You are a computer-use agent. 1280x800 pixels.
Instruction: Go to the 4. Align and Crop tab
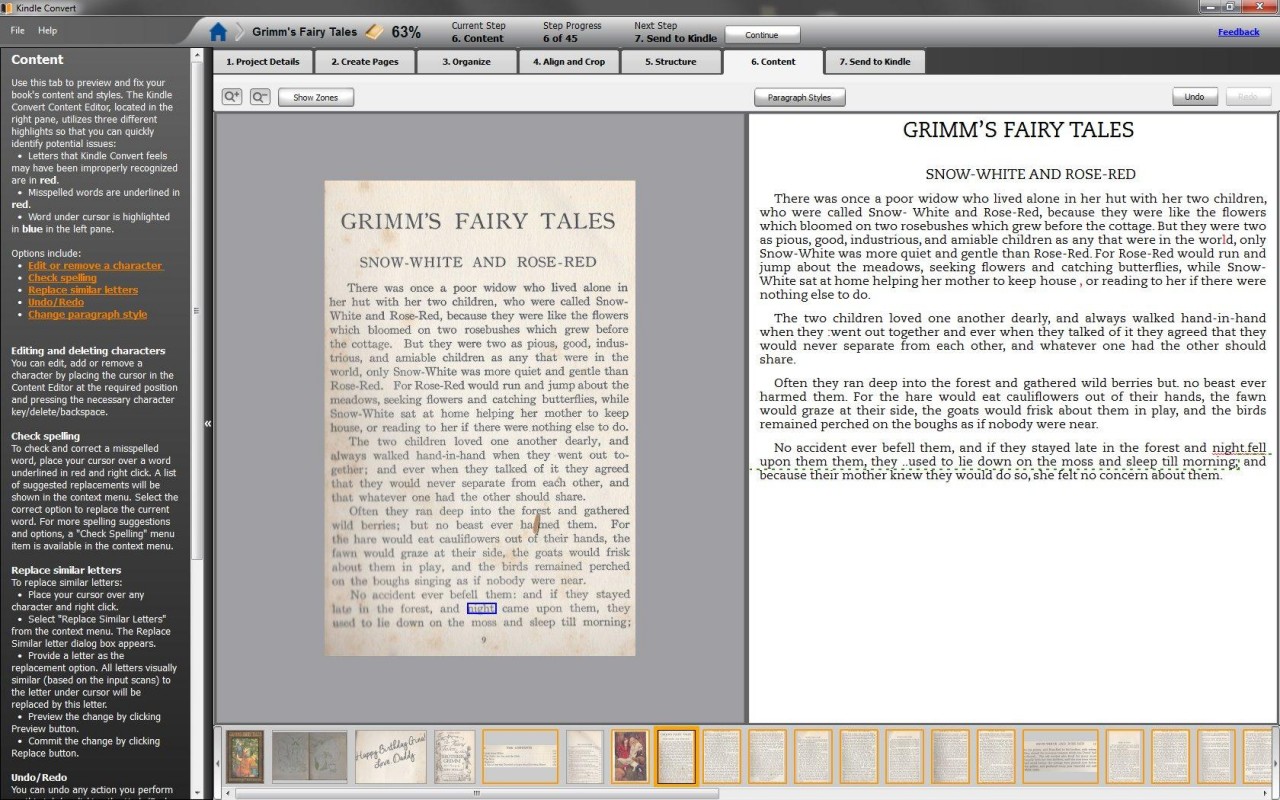point(568,62)
